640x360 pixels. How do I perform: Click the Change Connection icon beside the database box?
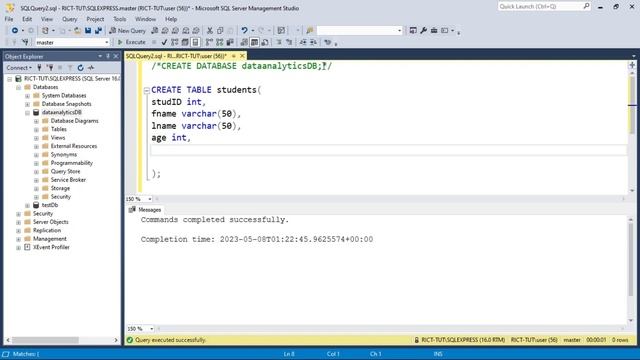(x=25, y=42)
